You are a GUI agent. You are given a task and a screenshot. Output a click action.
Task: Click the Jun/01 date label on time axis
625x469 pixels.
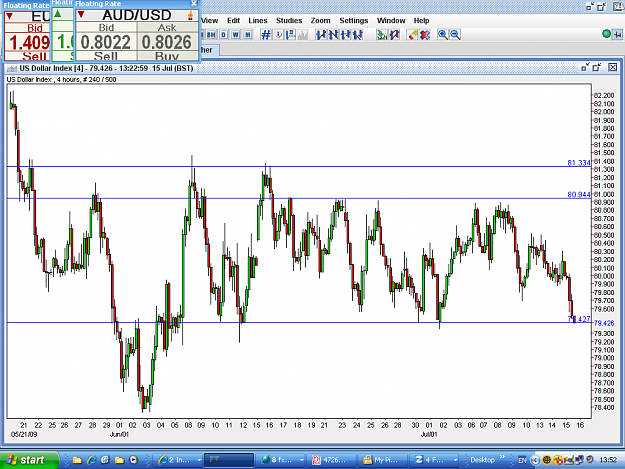click(x=119, y=434)
